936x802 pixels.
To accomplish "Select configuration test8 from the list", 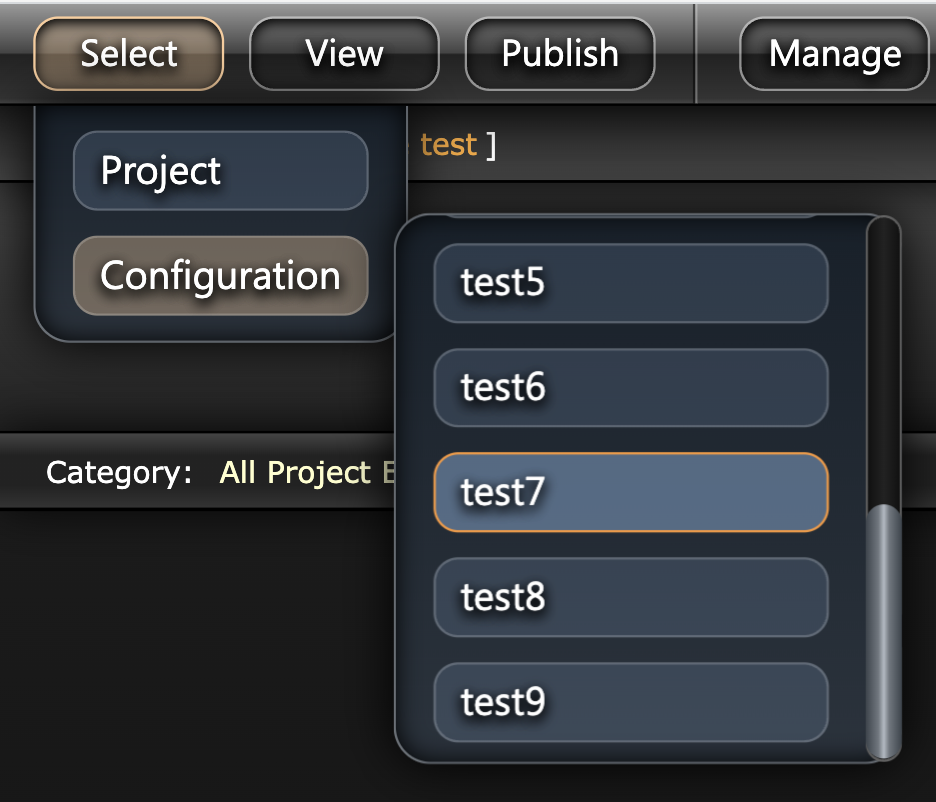I will point(629,597).
